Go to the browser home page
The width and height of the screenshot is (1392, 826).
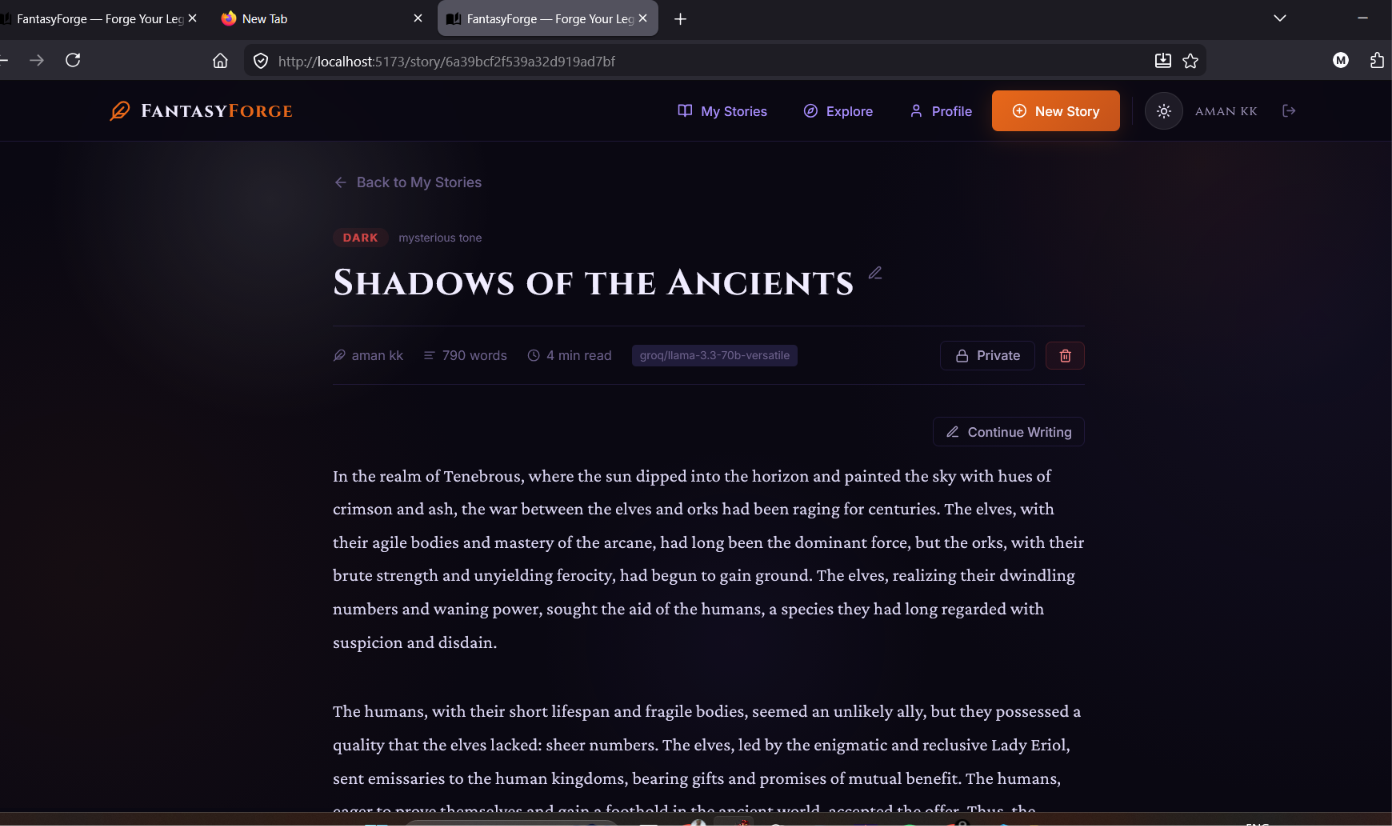point(220,61)
